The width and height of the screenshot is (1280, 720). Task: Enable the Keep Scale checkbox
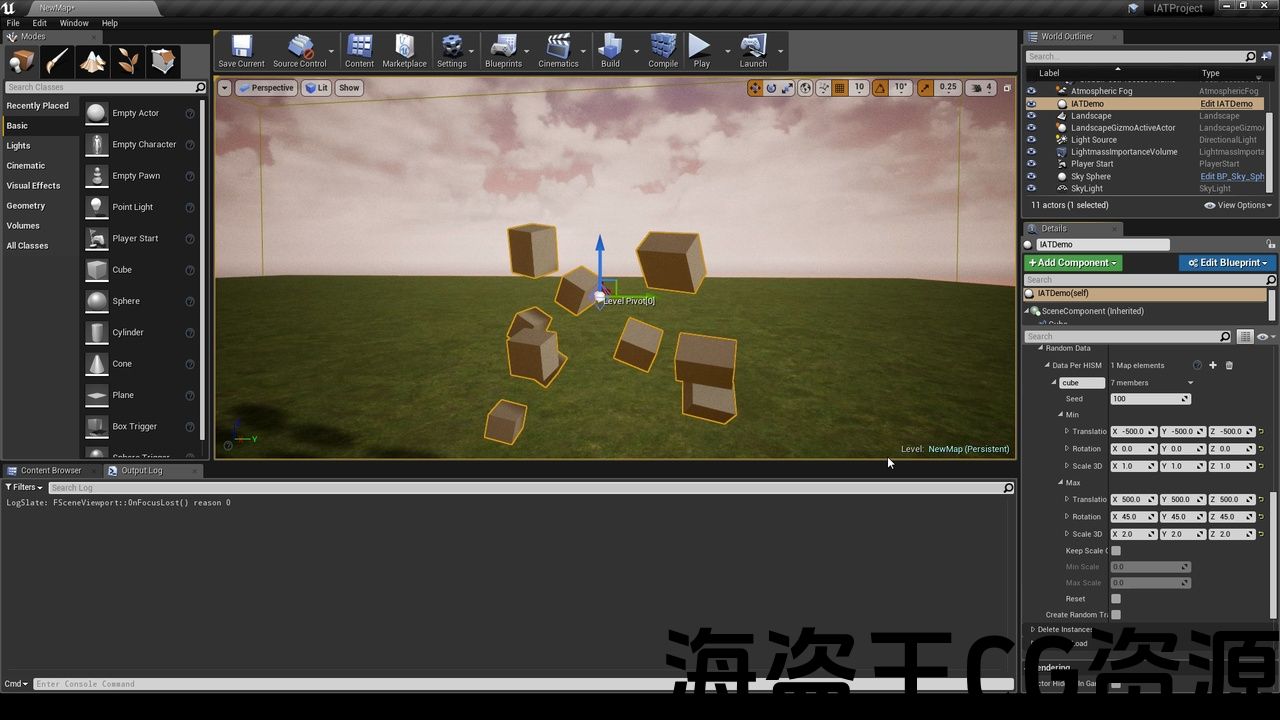[1116, 551]
